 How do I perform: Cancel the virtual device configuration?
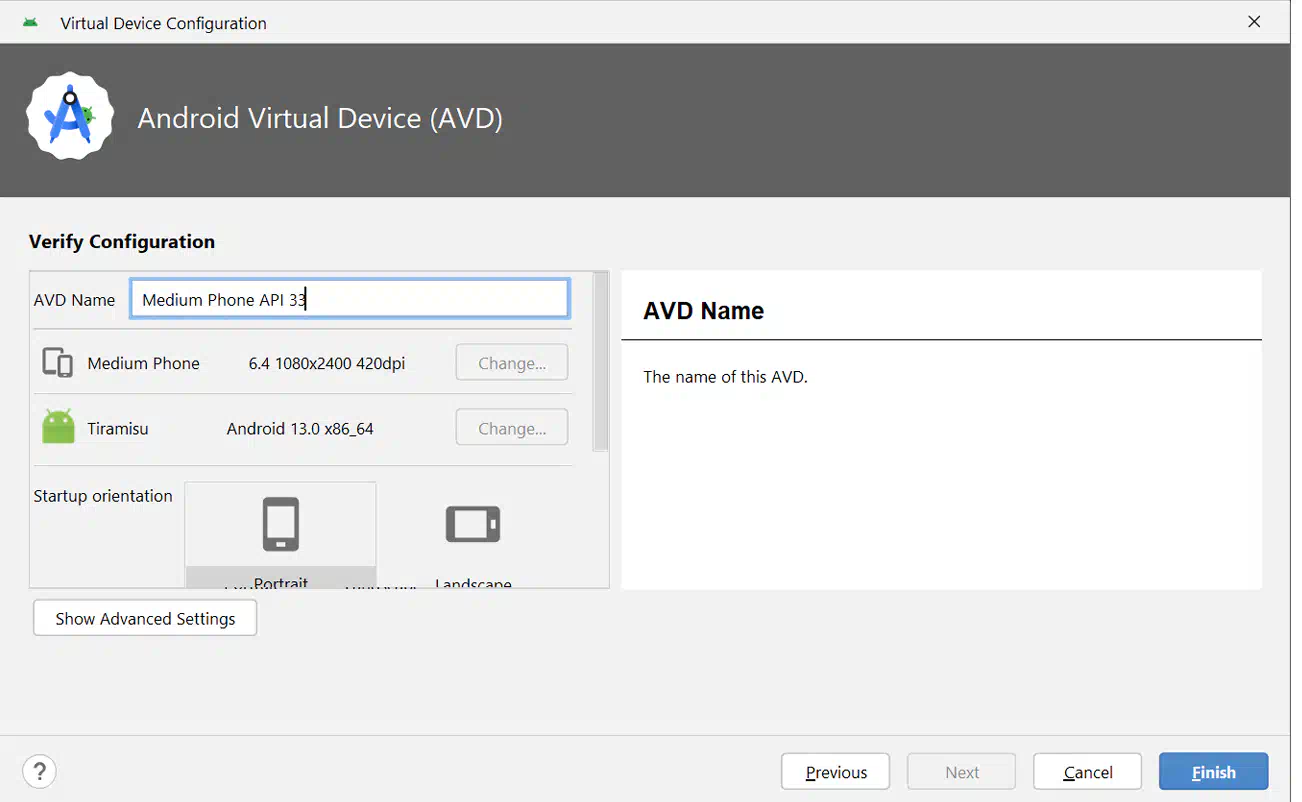1088,772
